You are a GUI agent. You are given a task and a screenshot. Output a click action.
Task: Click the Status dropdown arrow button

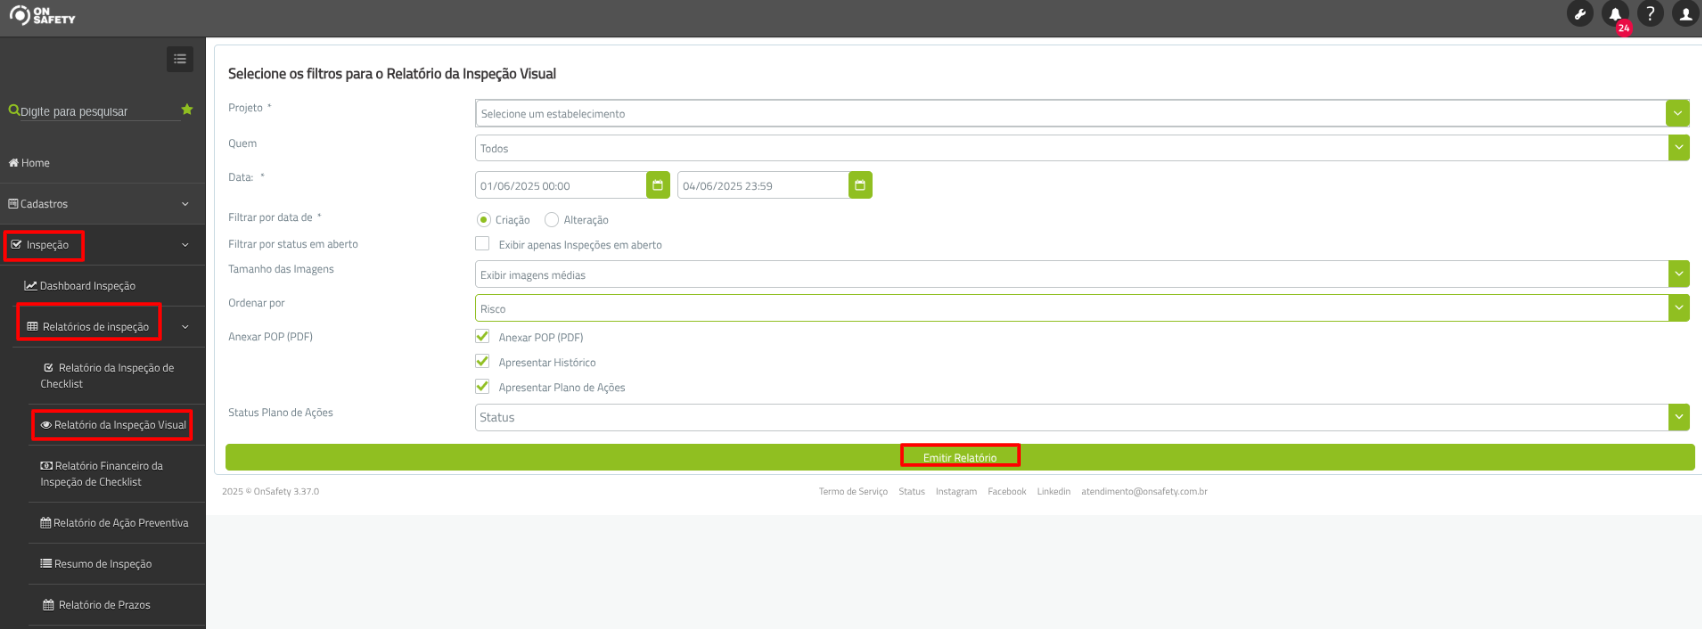click(x=1678, y=417)
